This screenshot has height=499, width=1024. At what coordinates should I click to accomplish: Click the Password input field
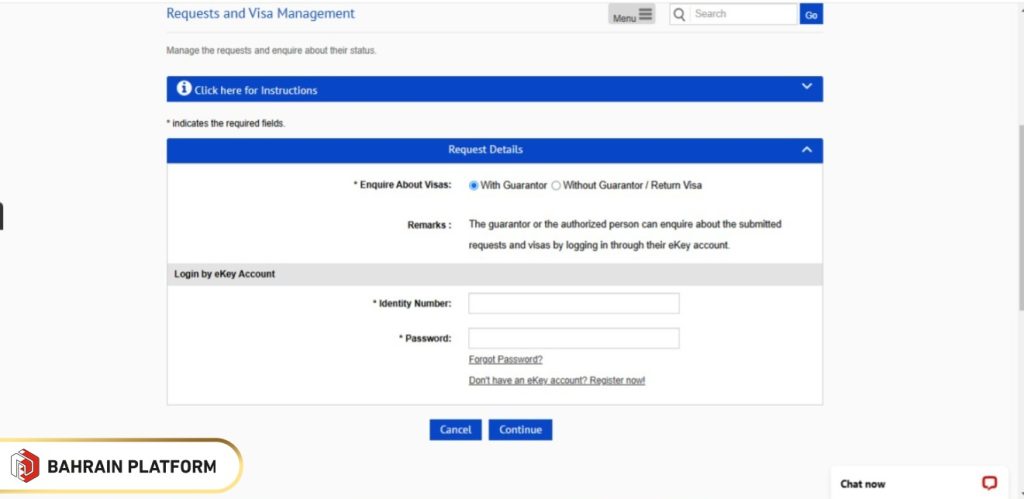[574, 338]
